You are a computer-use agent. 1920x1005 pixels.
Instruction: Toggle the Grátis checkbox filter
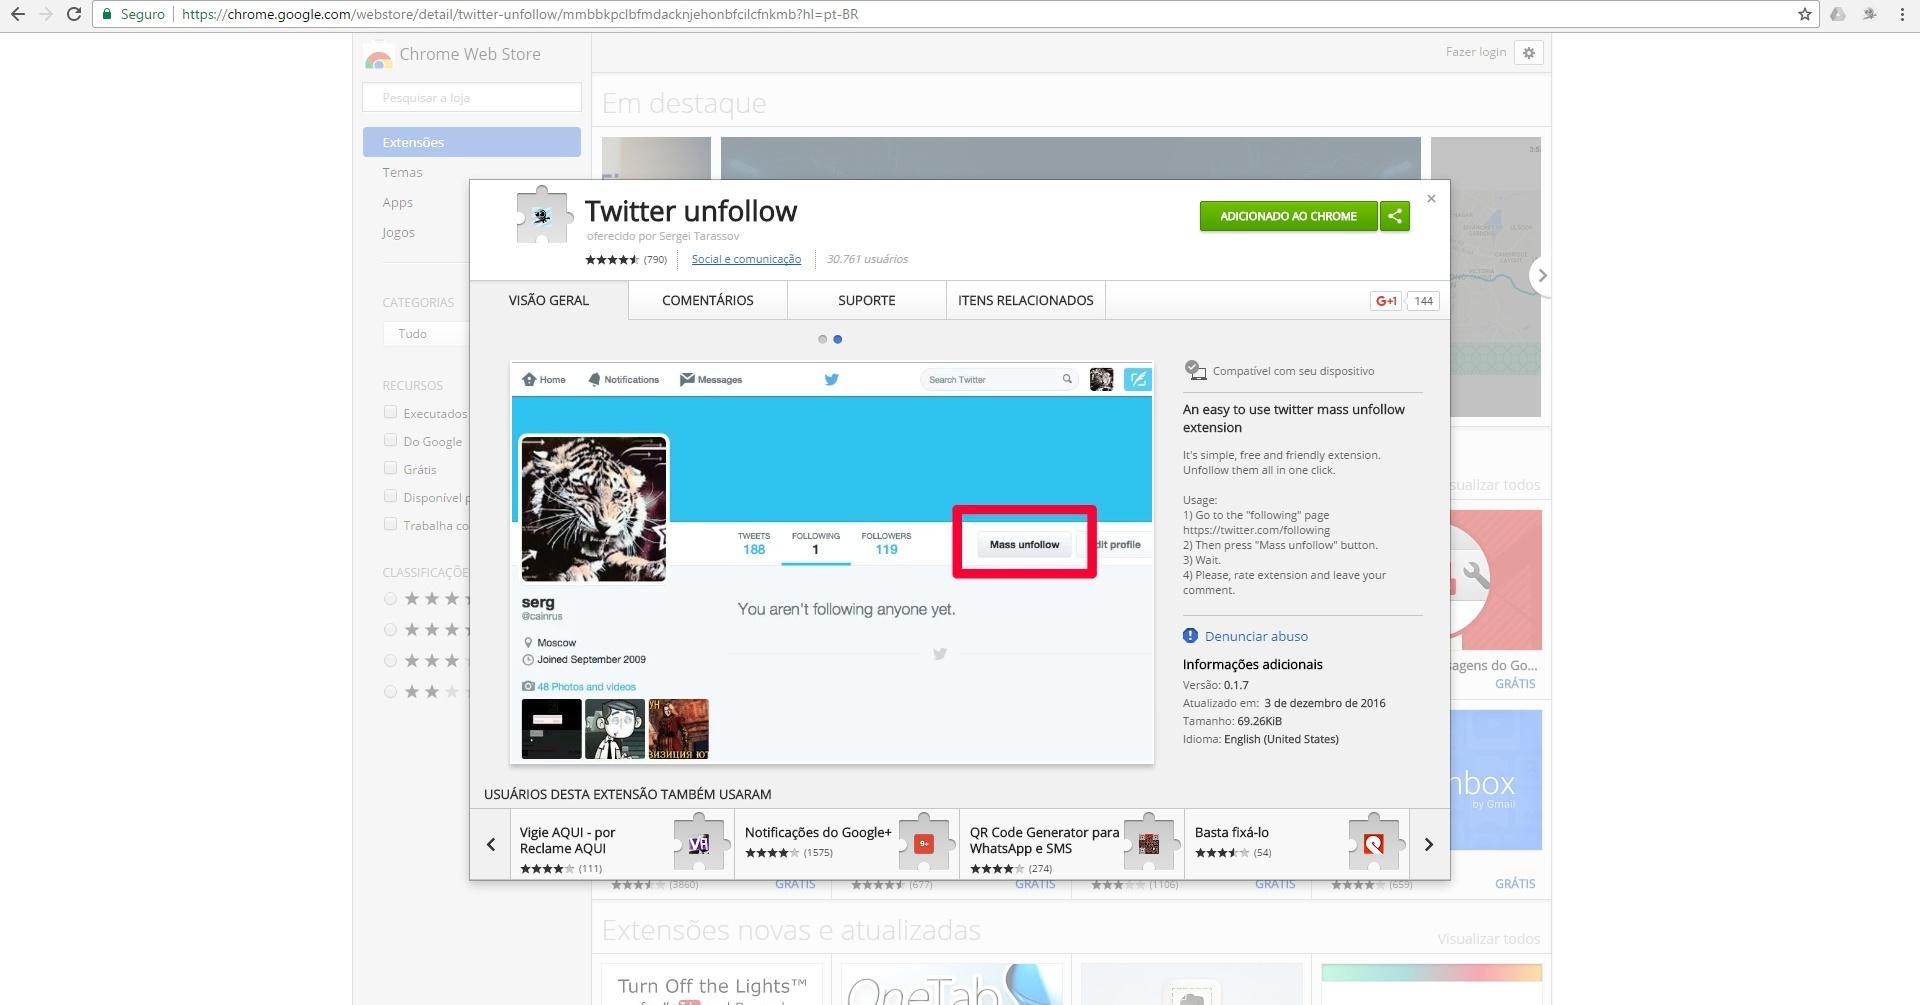390,468
